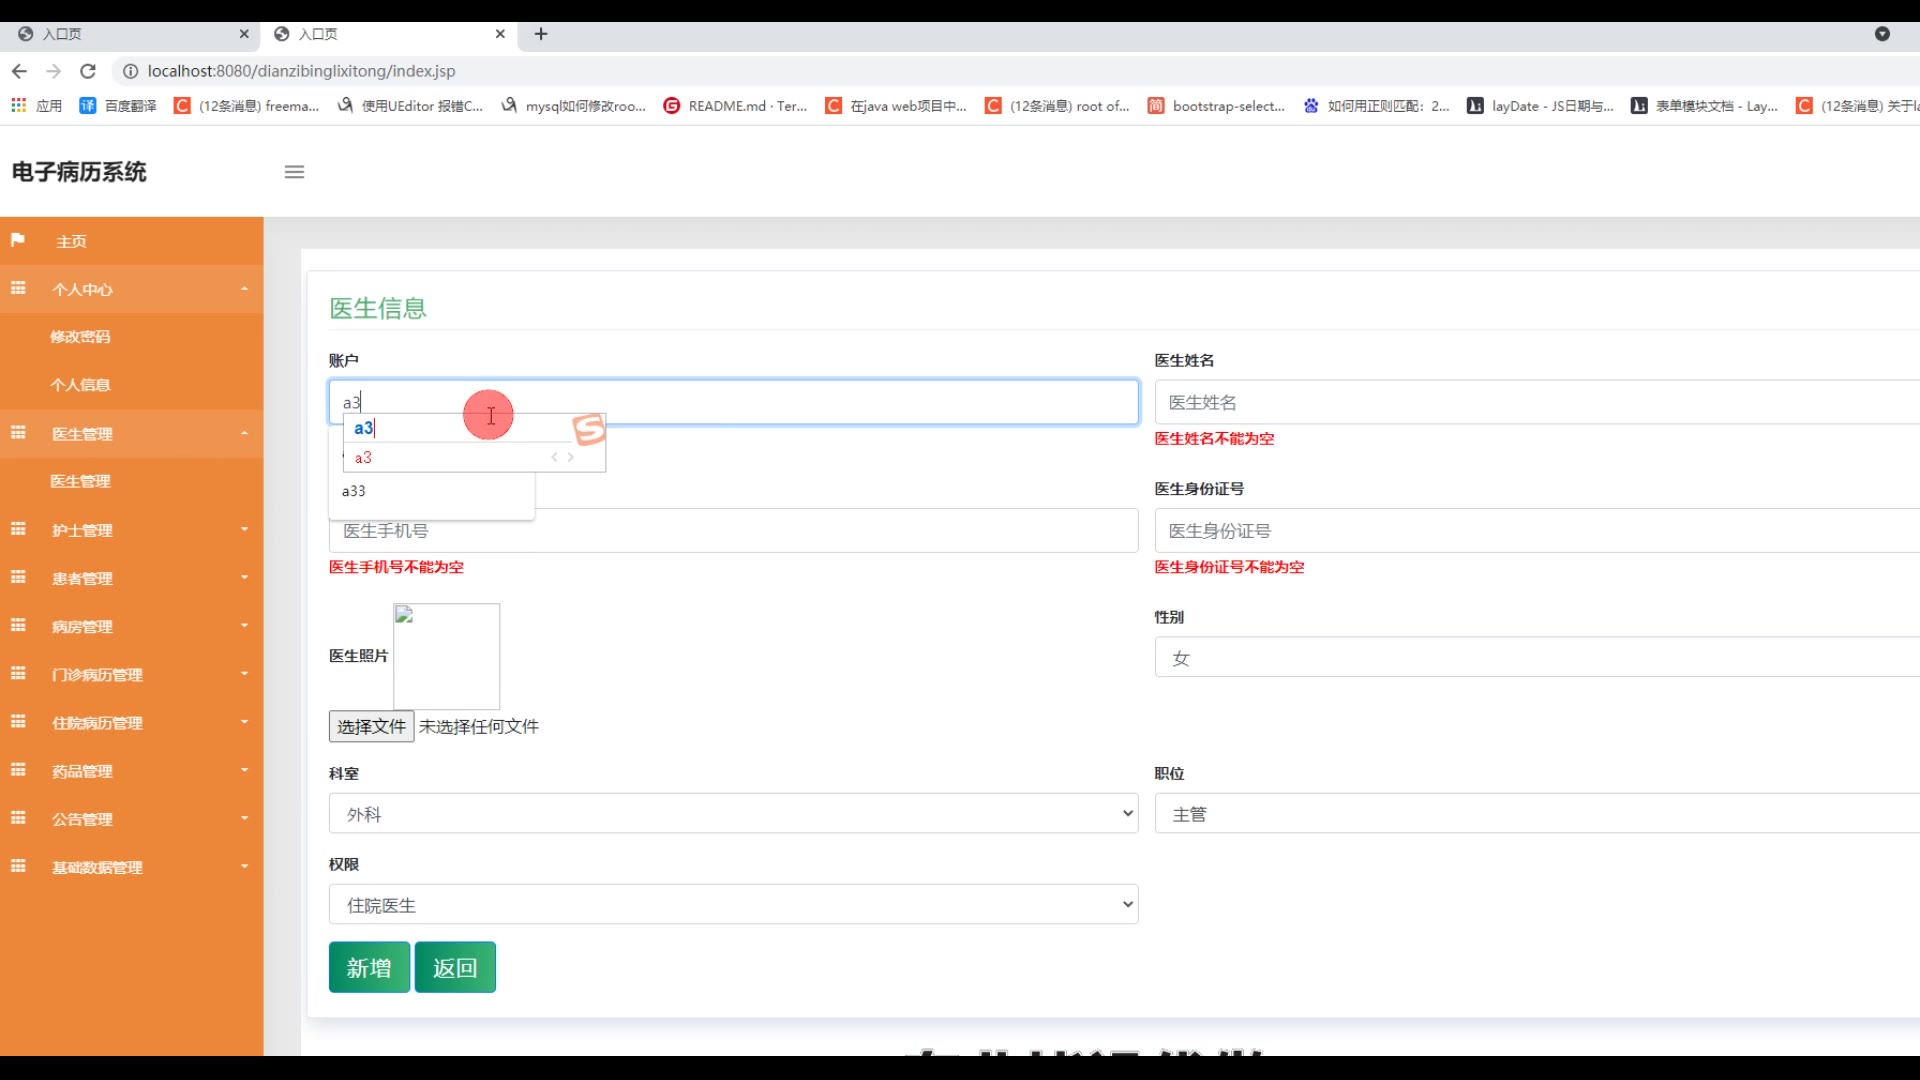Image resolution: width=1920 pixels, height=1080 pixels.
Task: Click the grid icon beside 护士管理
Action: point(18,529)
